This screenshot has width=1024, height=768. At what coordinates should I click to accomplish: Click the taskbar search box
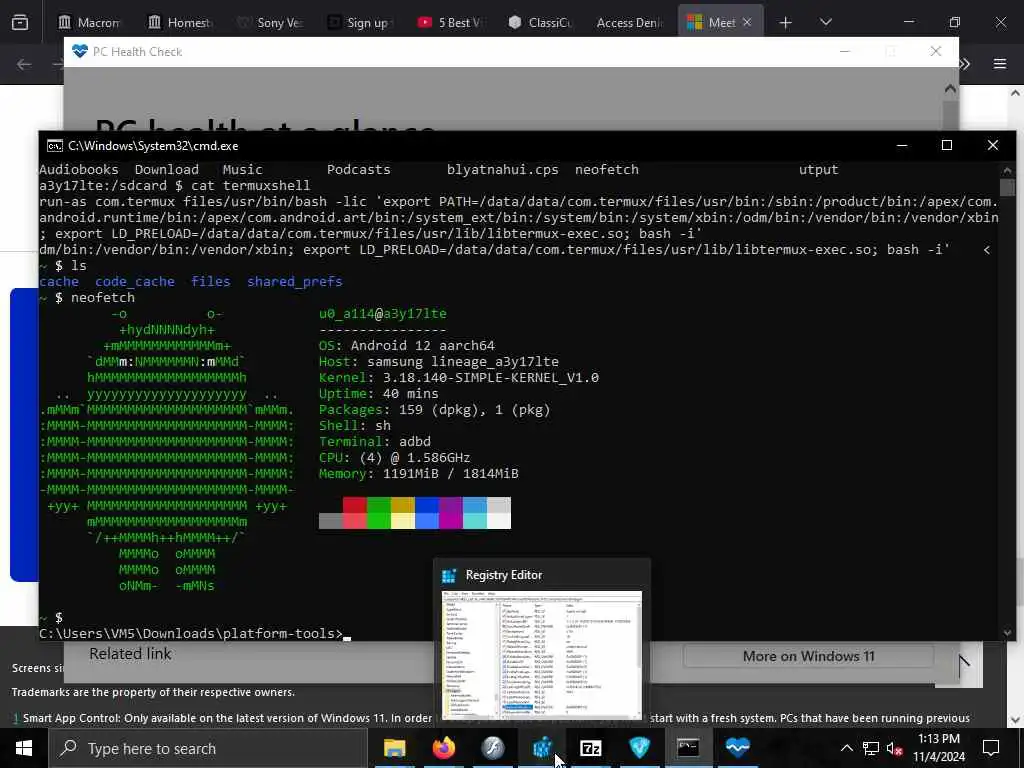208,748
